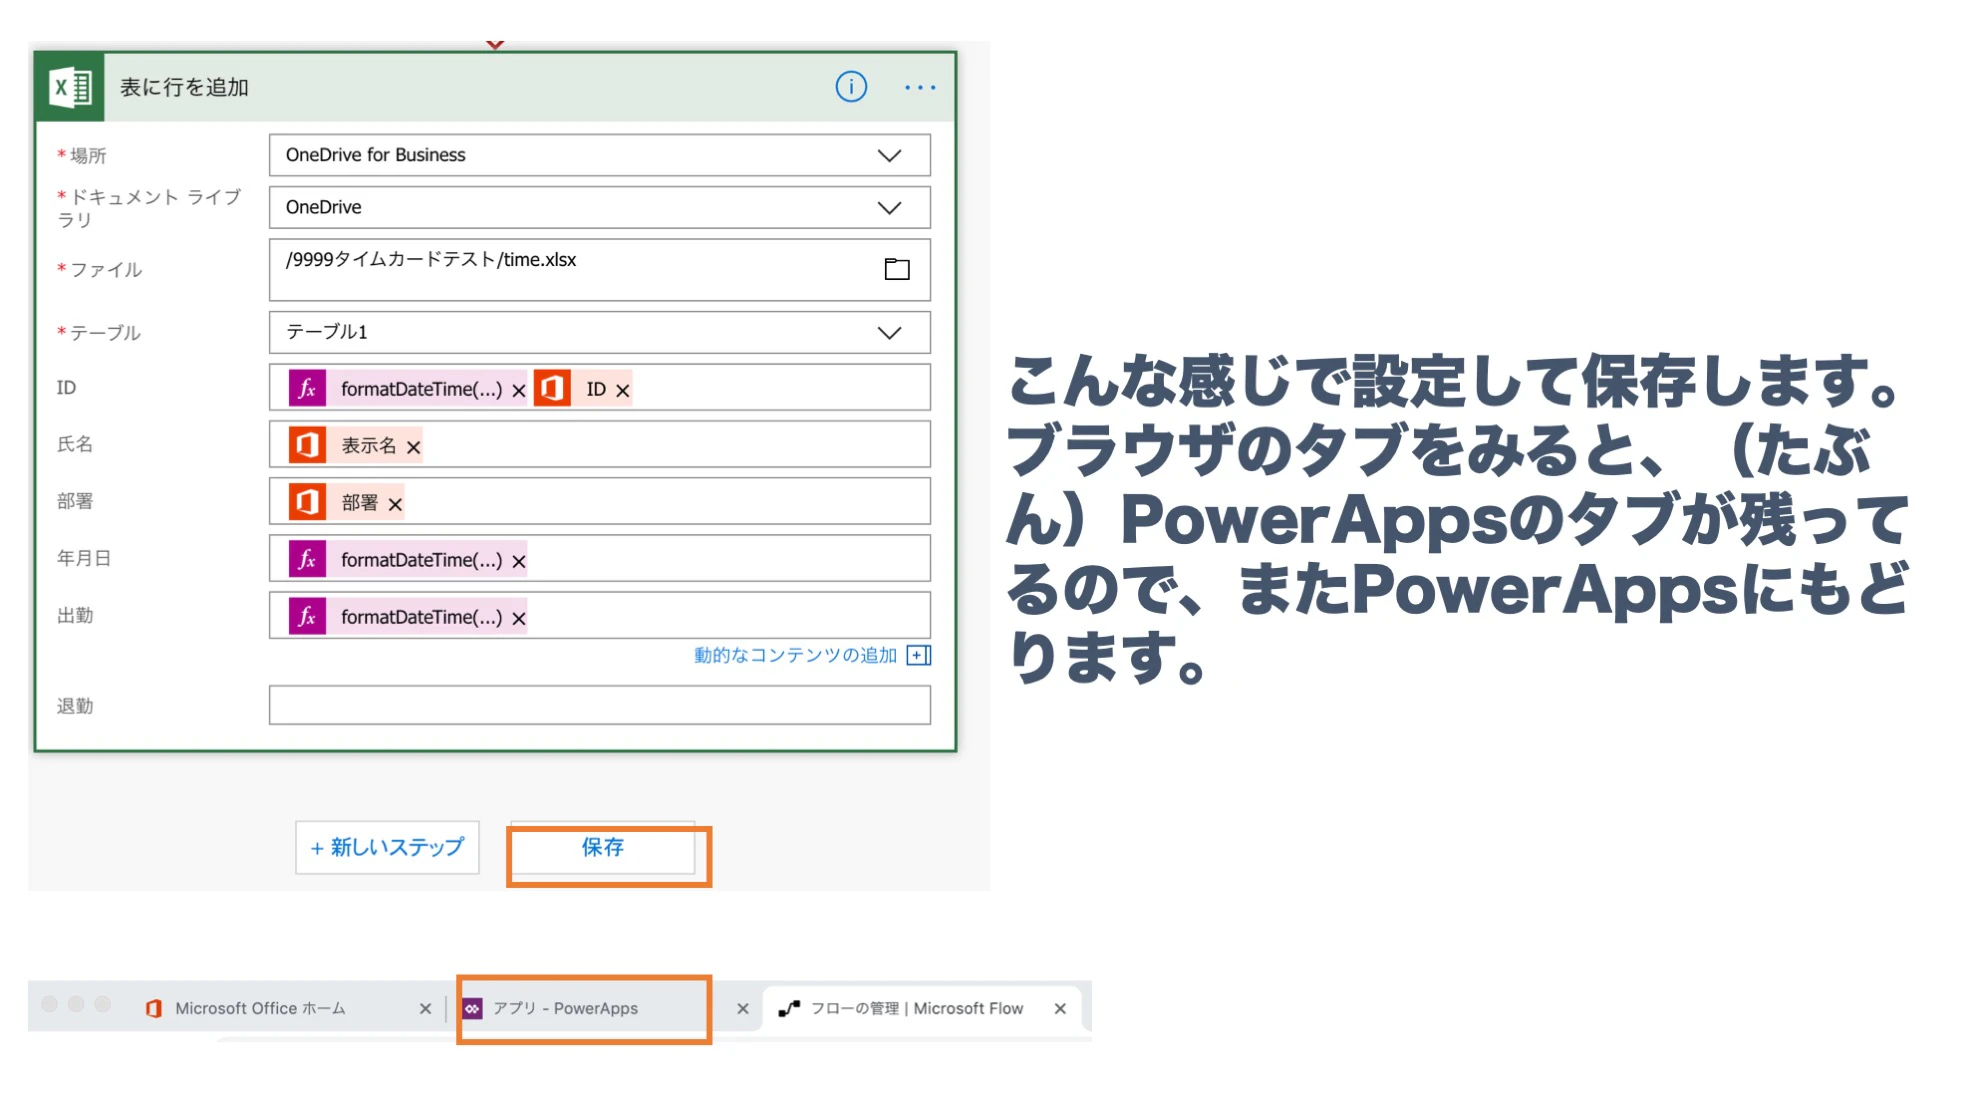Click 新しいステップ button
Image resolution: width=1980 pixels, height=1114 pixels.
pos(387,847)
